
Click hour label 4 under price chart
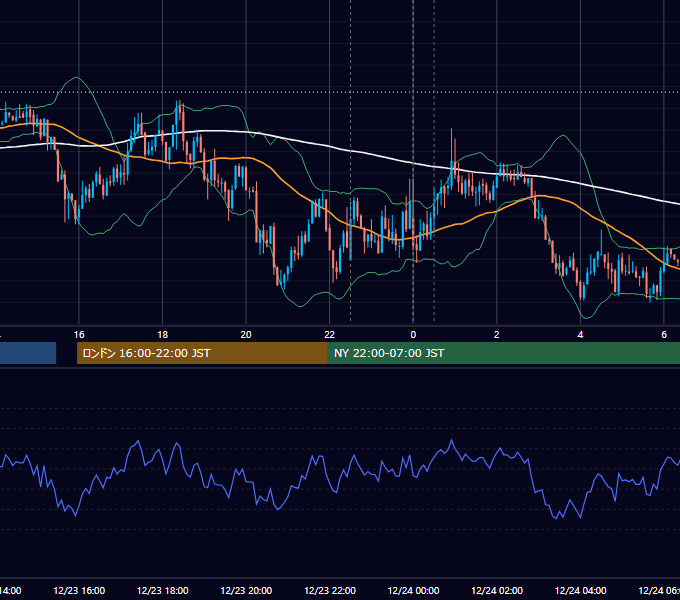pyautogui.click(x=580, y=335)
